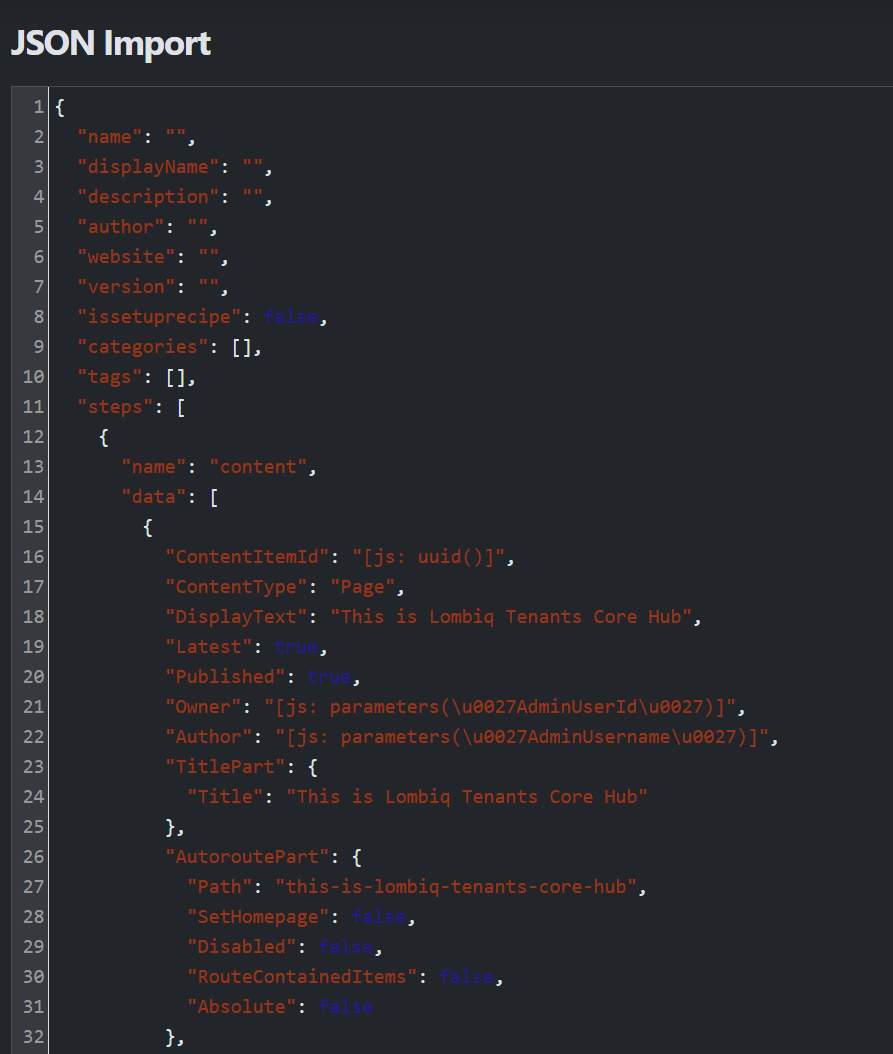Click the "data" key on line 14
893x1054 pixels.
click(x=153, y=497)
